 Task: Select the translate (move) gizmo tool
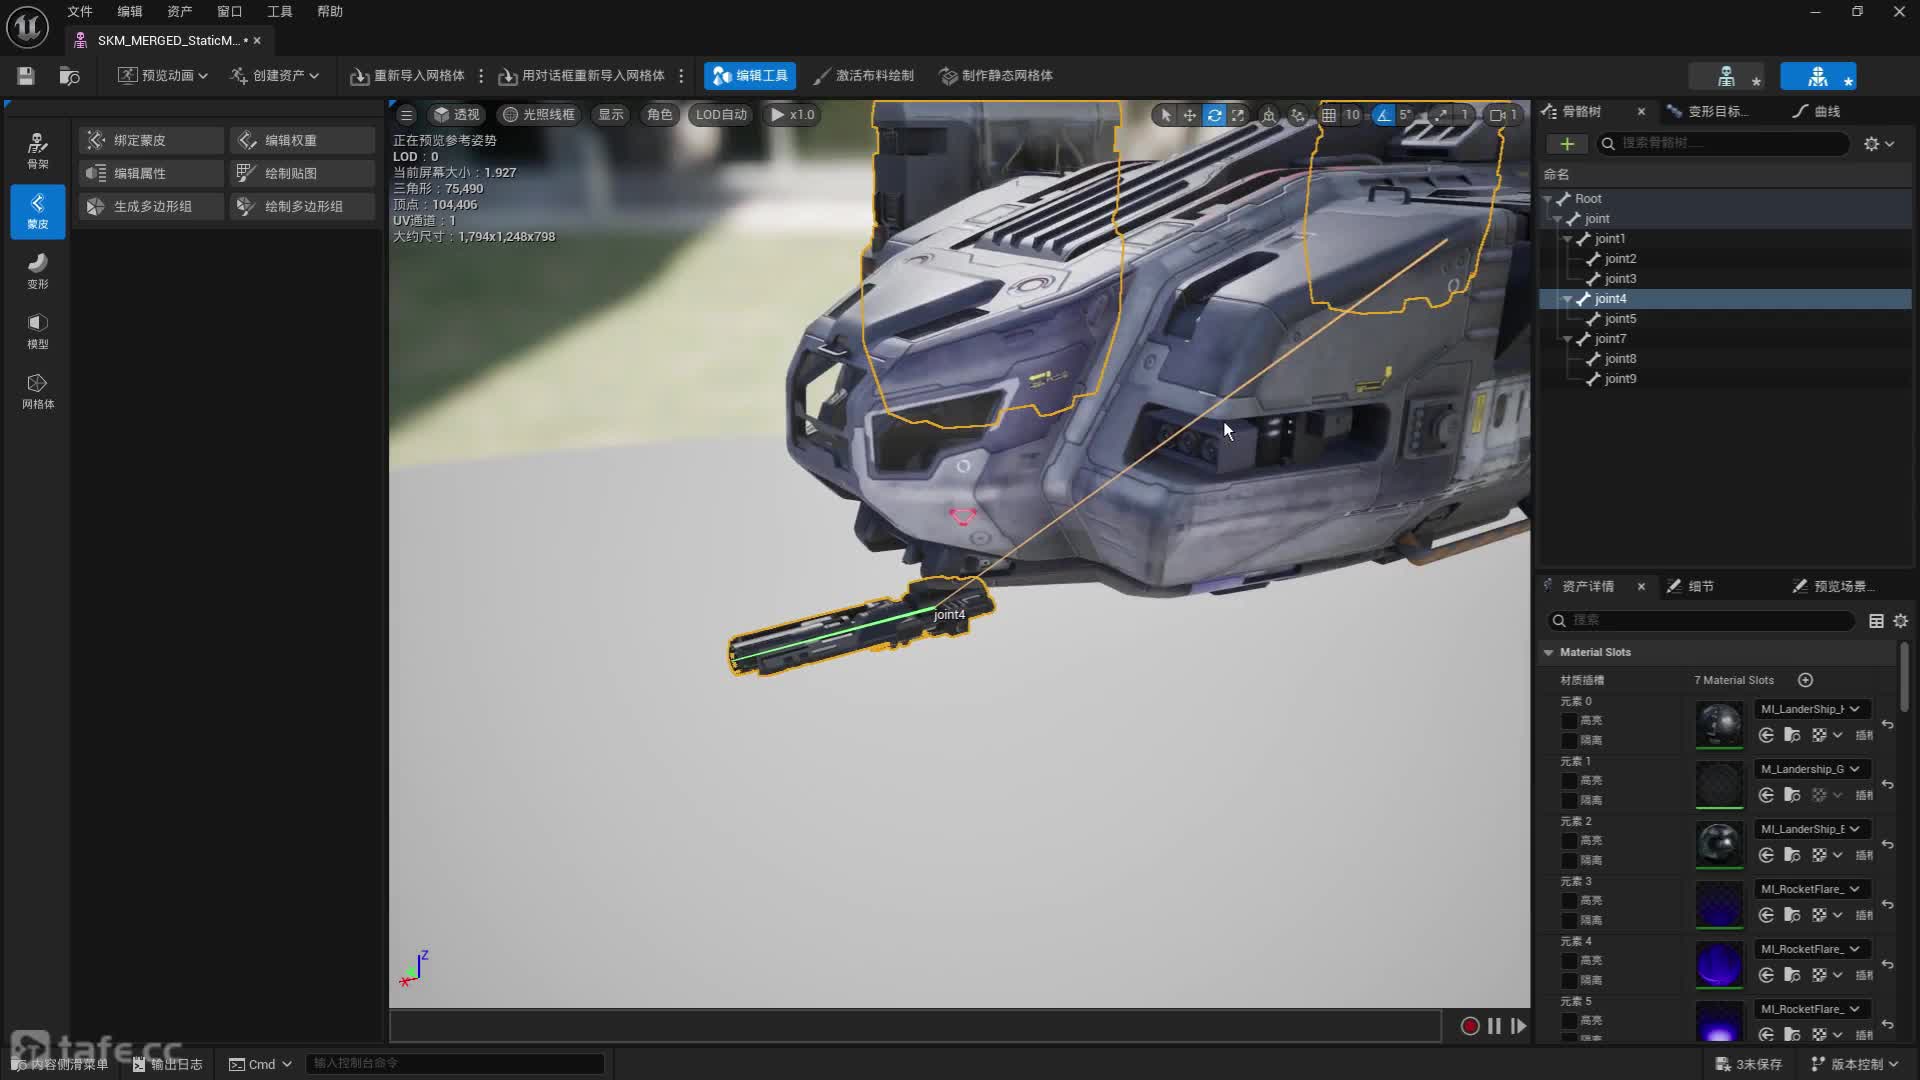tap(1190, 115)
